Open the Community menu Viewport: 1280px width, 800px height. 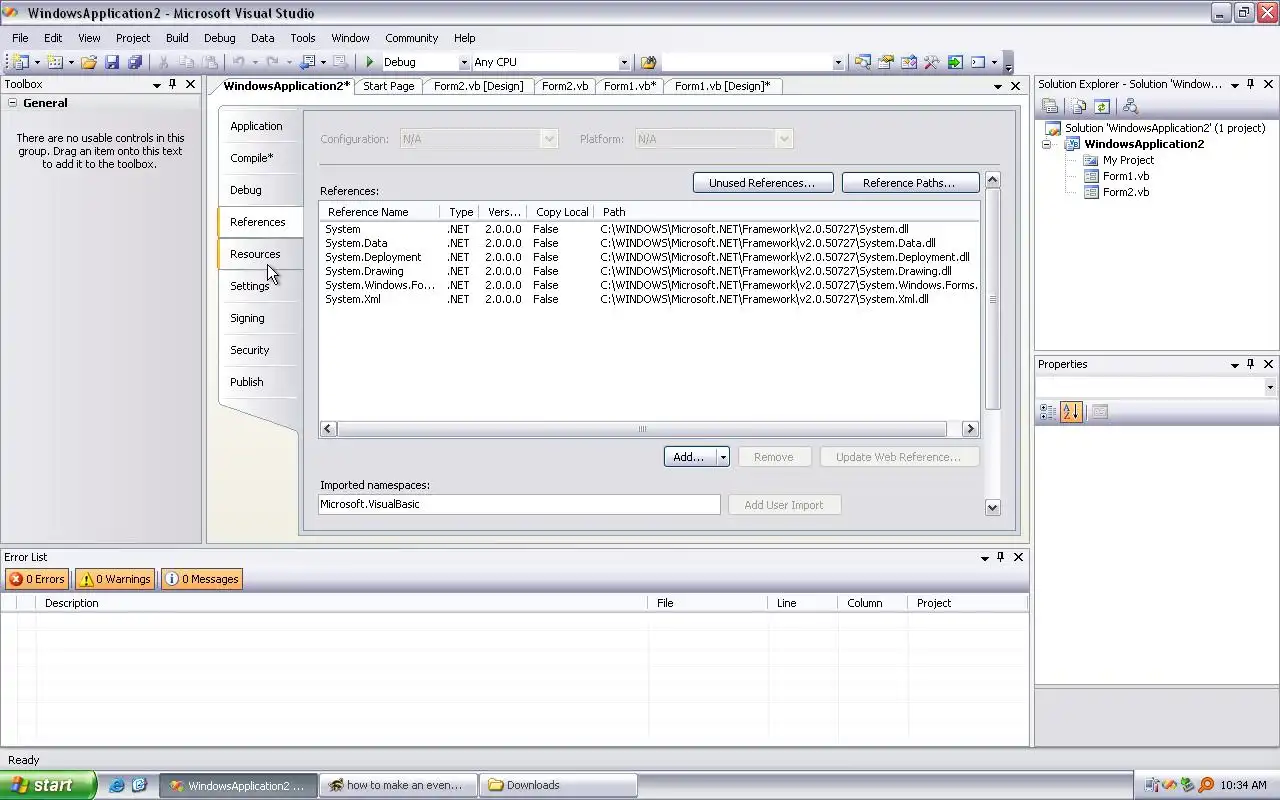point(411,38)
